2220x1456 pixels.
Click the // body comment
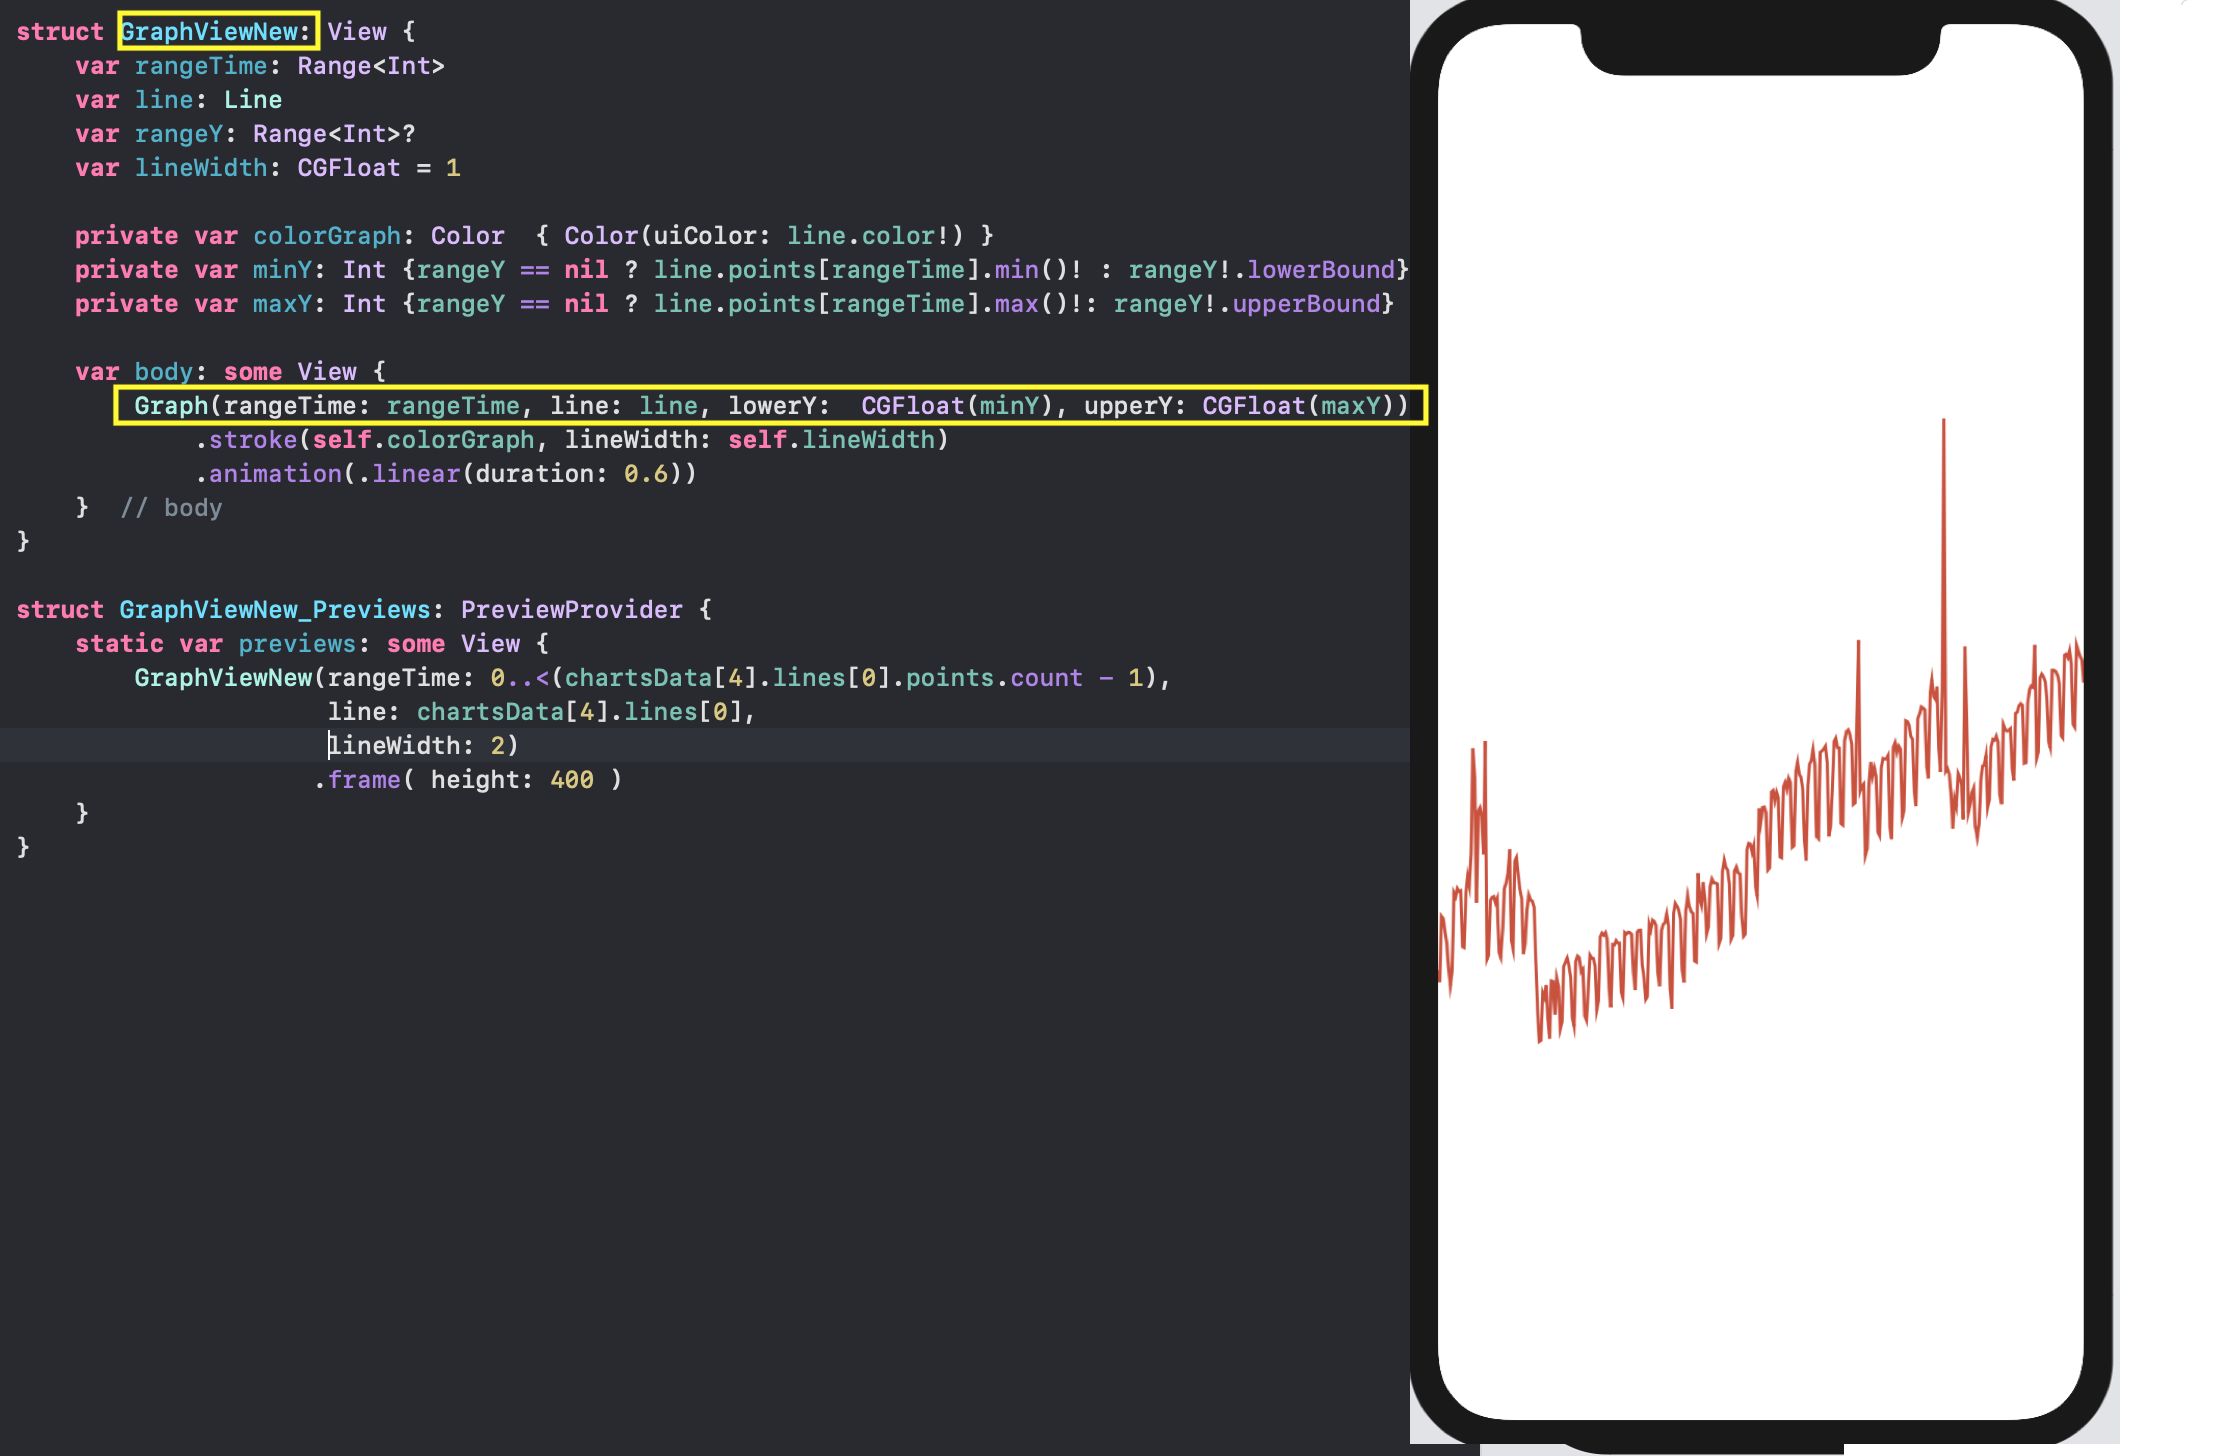(172, 507)
